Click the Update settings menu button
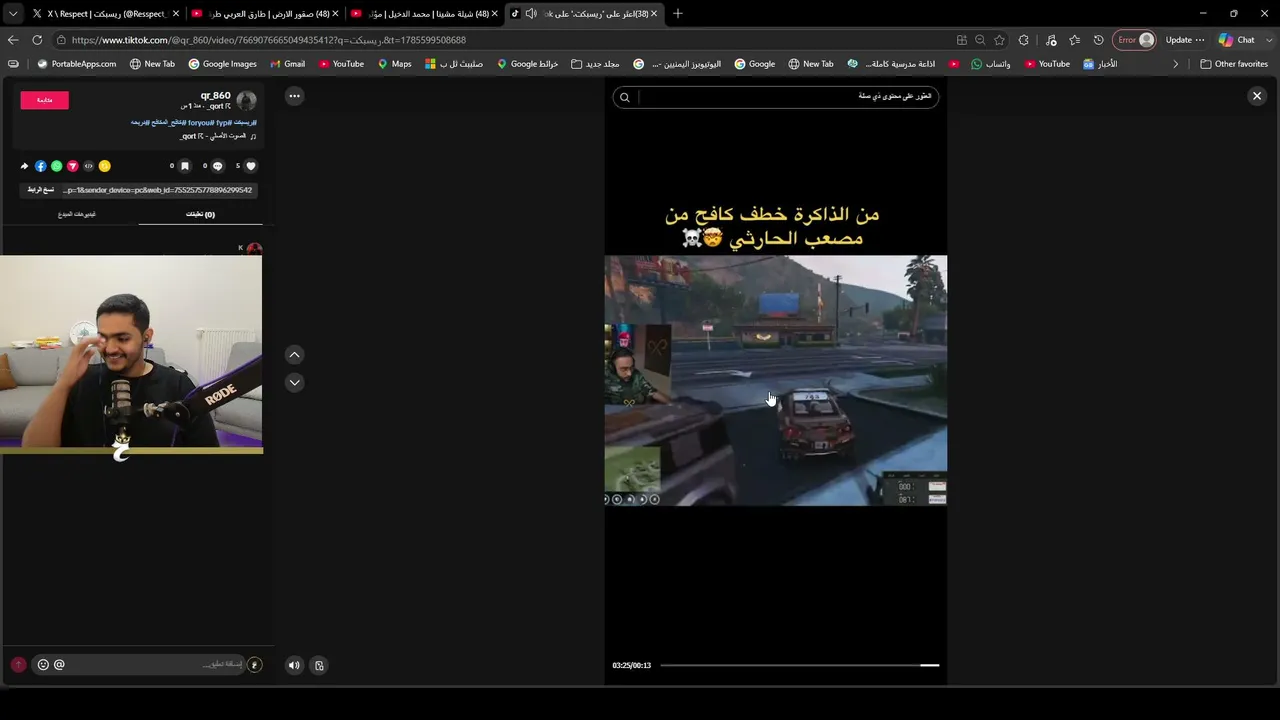 coord(1185,40)
